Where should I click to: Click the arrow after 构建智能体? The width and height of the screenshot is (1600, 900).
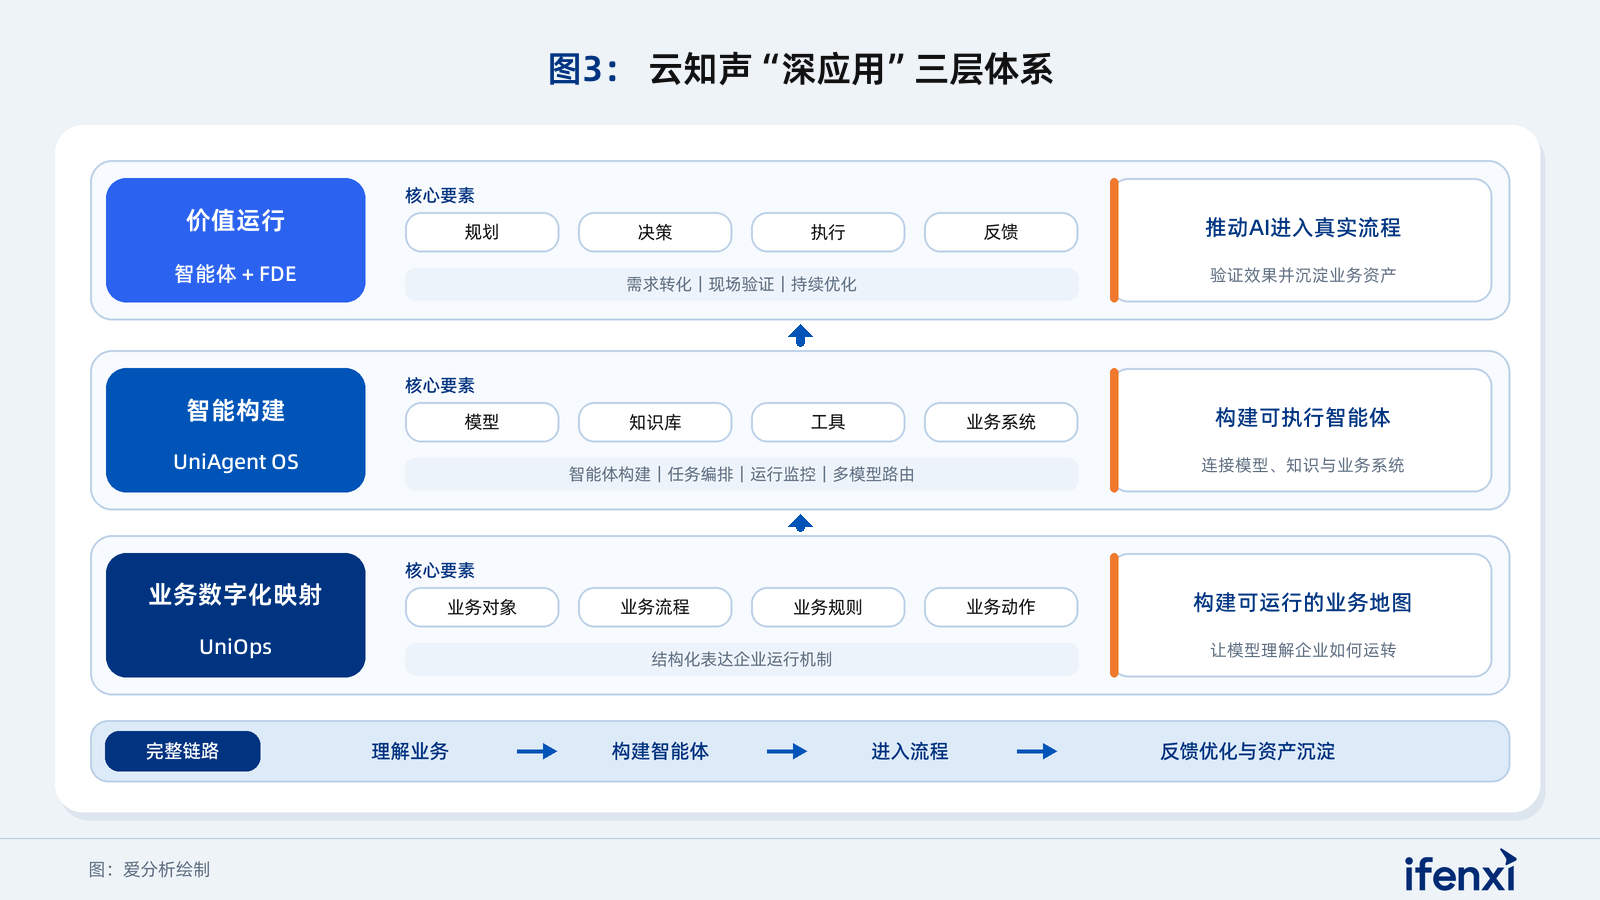click(x=787, y=751)
